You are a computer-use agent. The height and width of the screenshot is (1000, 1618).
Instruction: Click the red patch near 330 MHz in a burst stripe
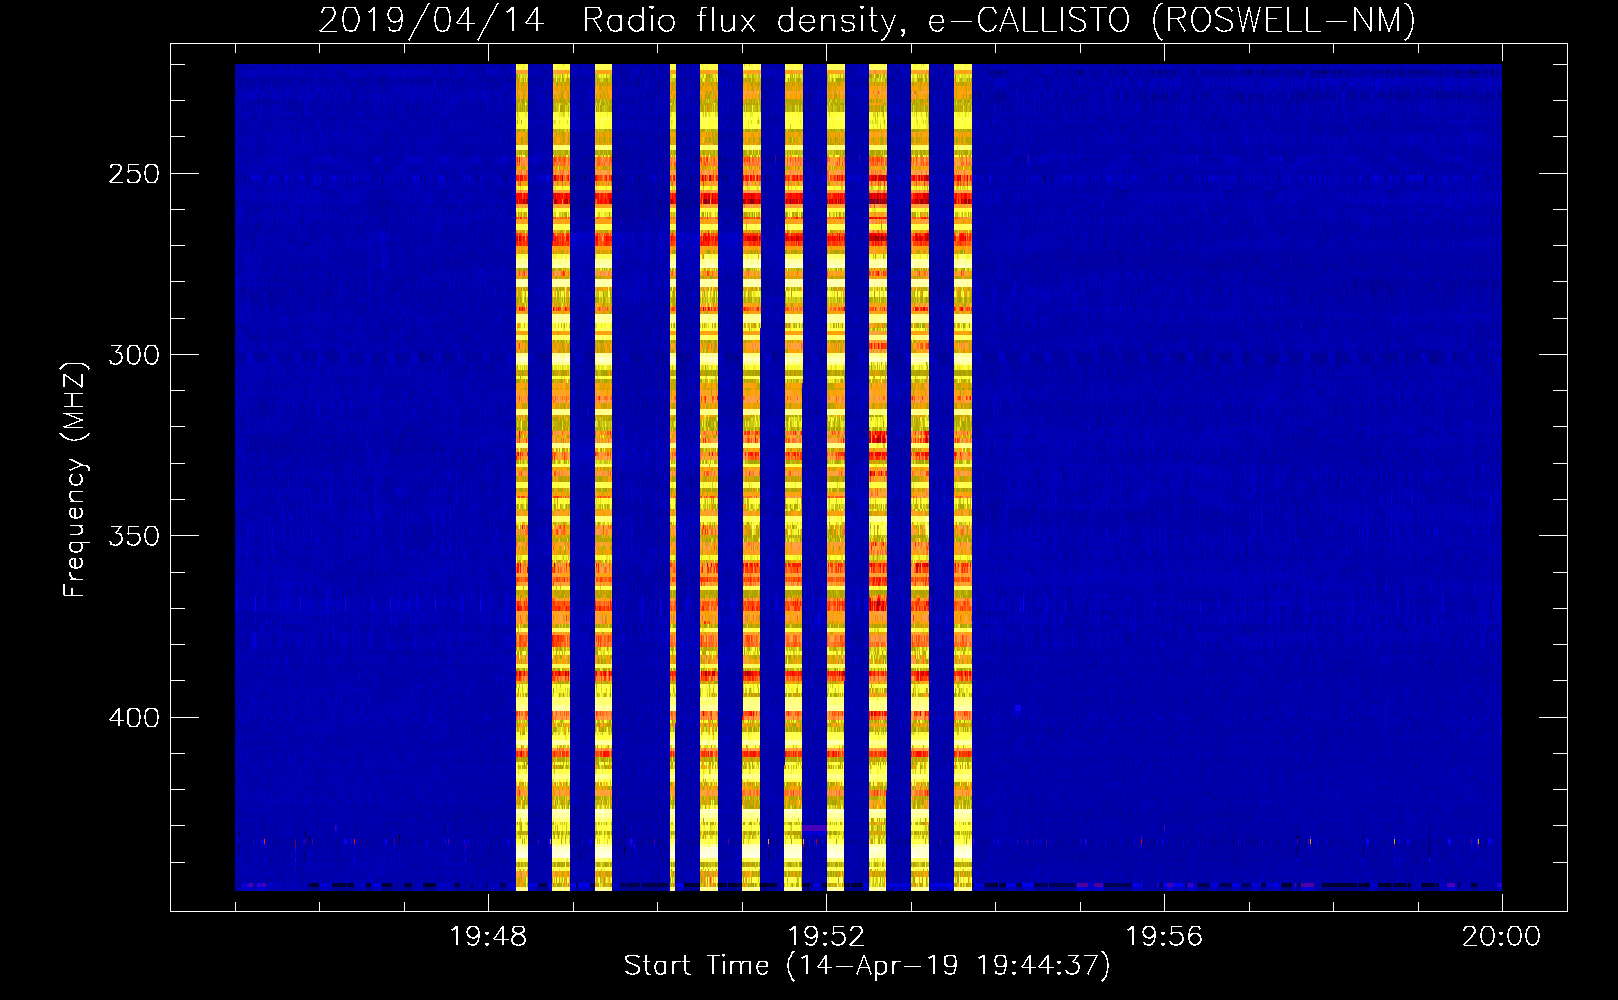click(877, 437)
